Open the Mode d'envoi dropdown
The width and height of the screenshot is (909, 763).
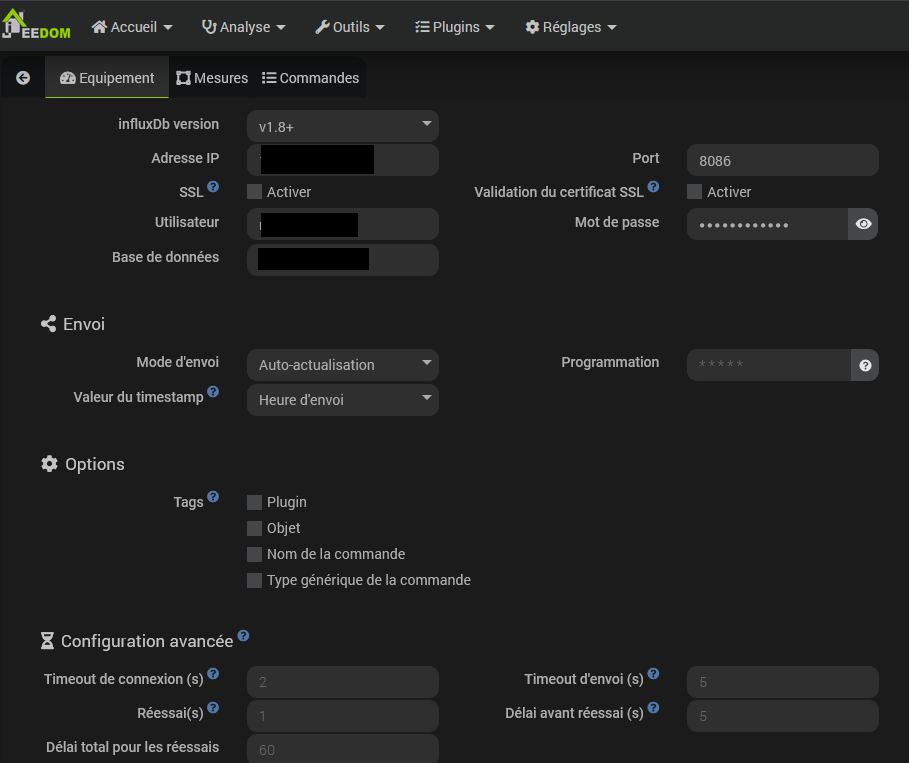342,365
